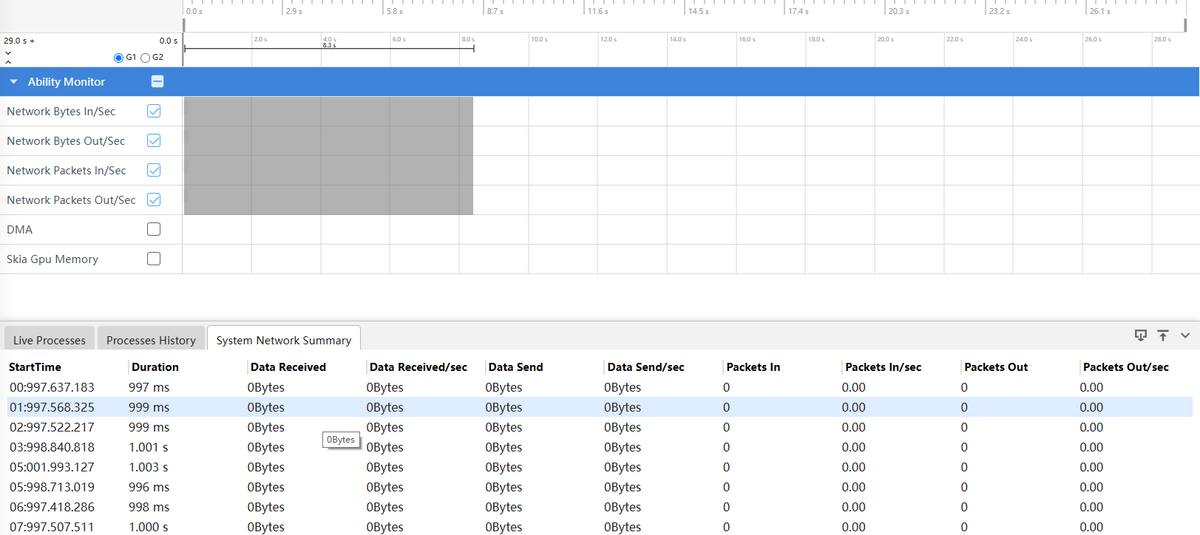Screen dimensions: 1200x535
Task: Uncheck Network Bytes In/Sec checkbox
Action: click(154, 111)
